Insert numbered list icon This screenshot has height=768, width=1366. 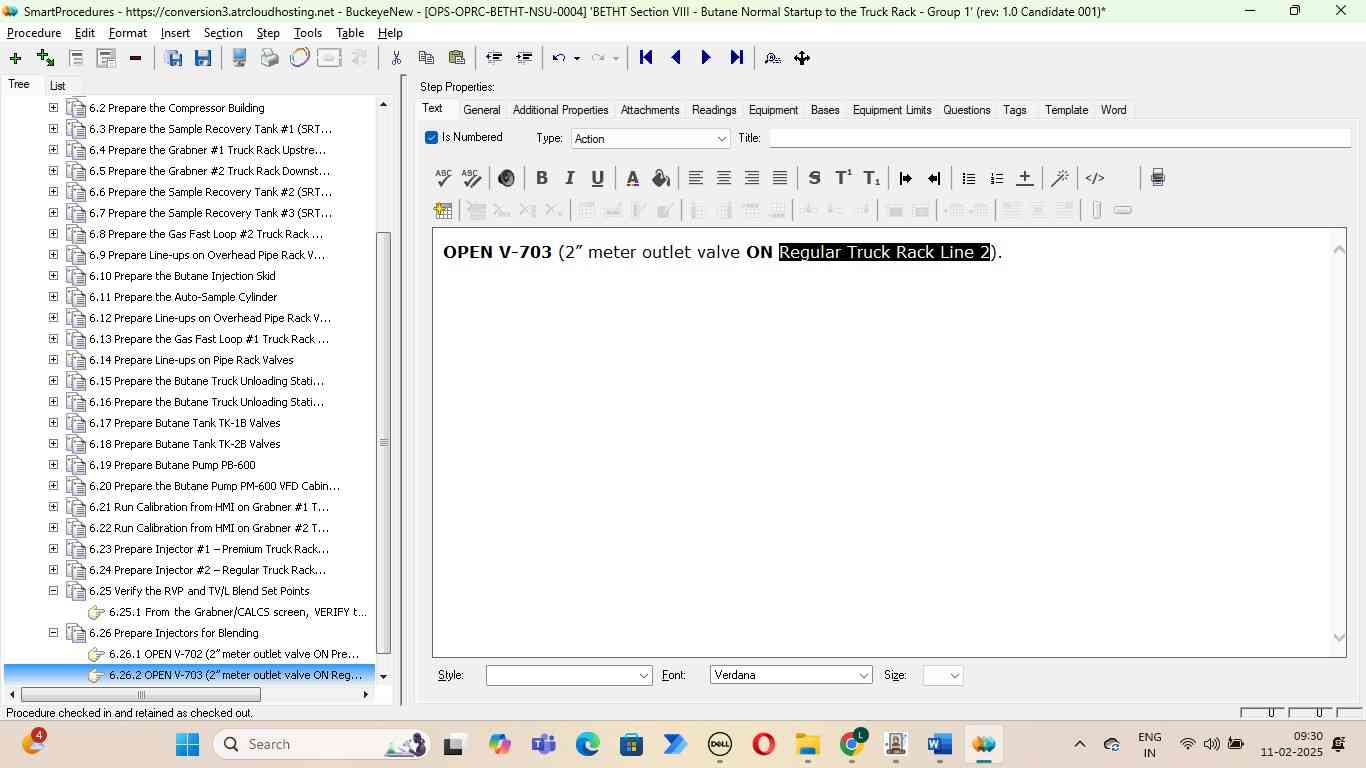coord(996,178)
